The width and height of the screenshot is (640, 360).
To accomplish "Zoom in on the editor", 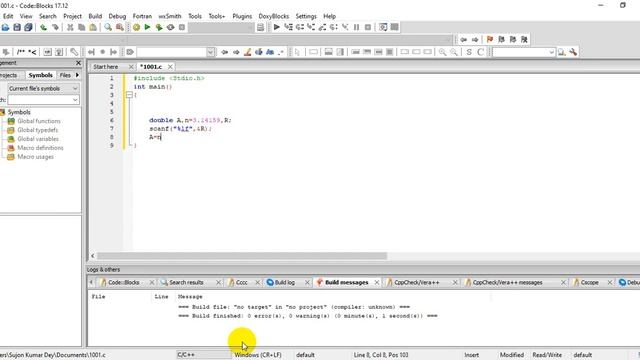I will [442, 52].
